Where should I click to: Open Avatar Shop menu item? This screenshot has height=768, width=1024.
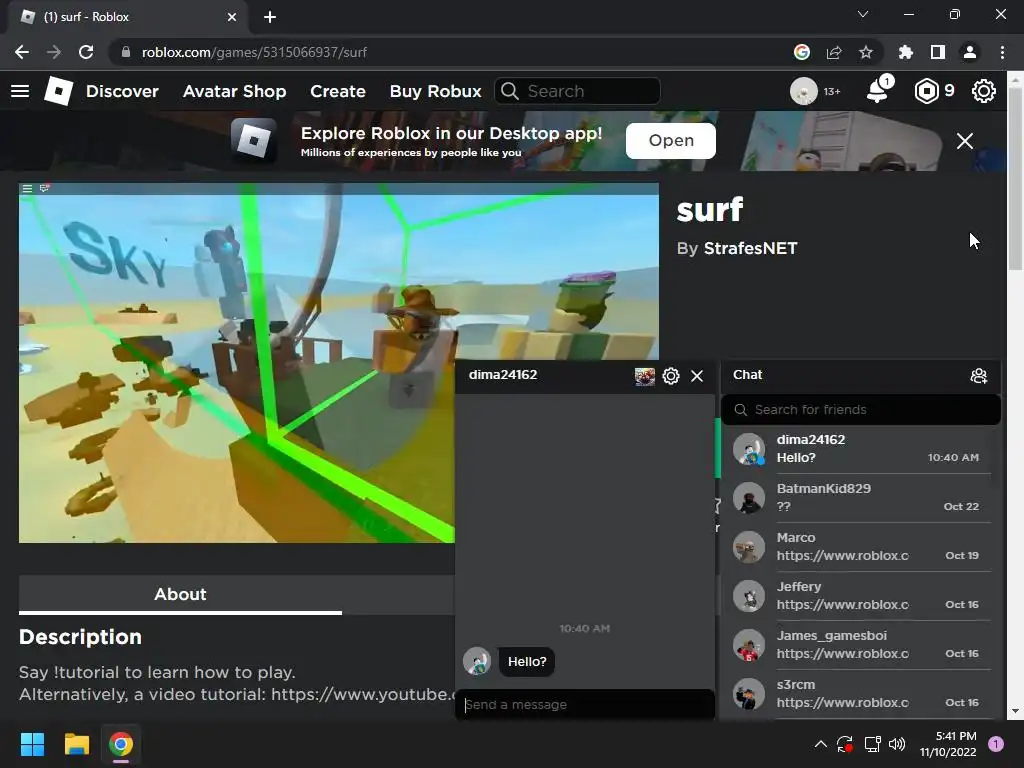(x=234, y=91)
